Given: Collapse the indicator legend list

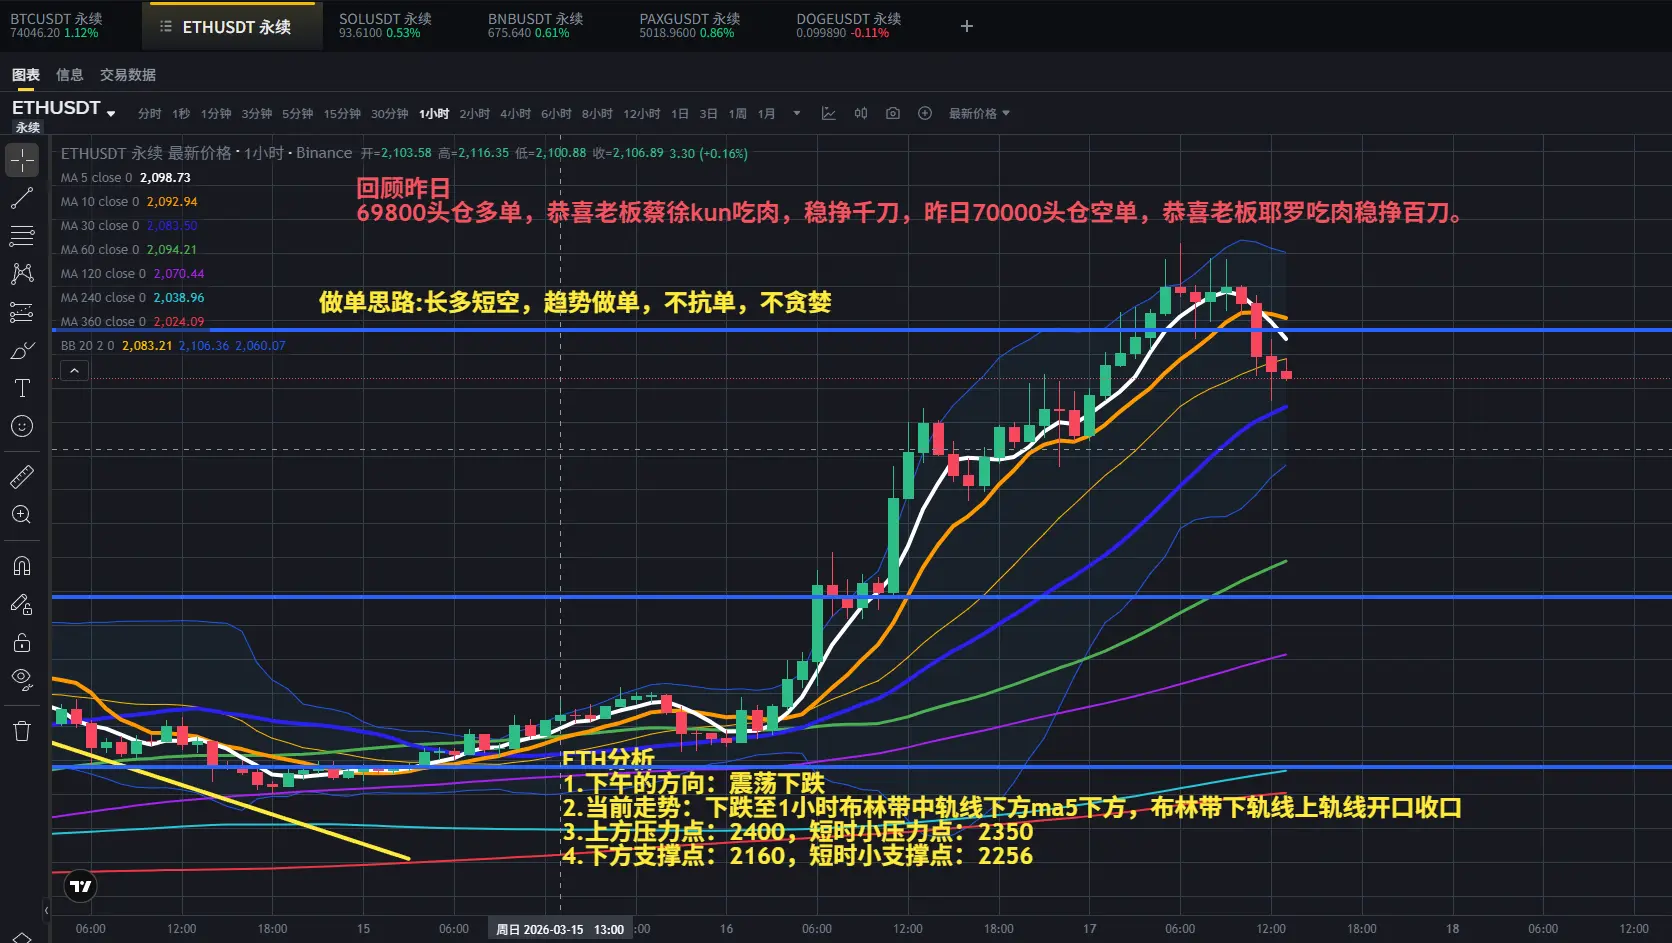Looking at the screenshot, I should coord(74,371).
